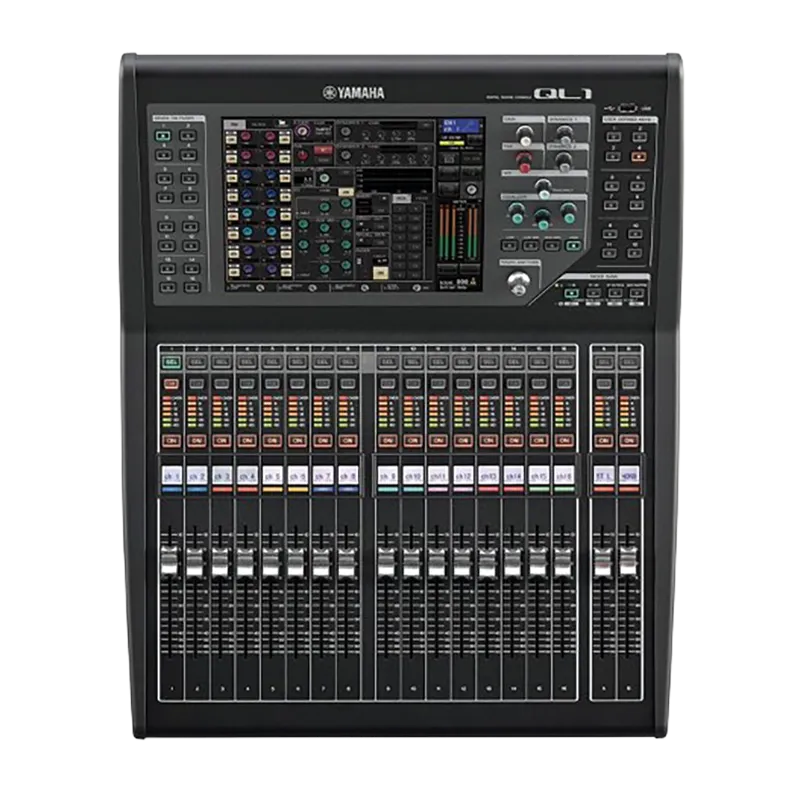Toggle ON key of the MONO strip

[629, 440]
